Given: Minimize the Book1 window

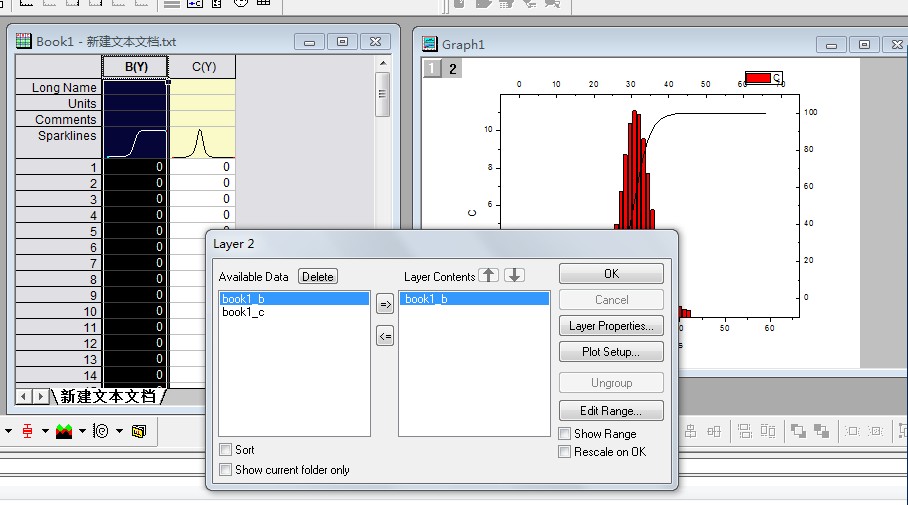Looking at the screenshot, I should pyautogui.click(x=309, y=42).
